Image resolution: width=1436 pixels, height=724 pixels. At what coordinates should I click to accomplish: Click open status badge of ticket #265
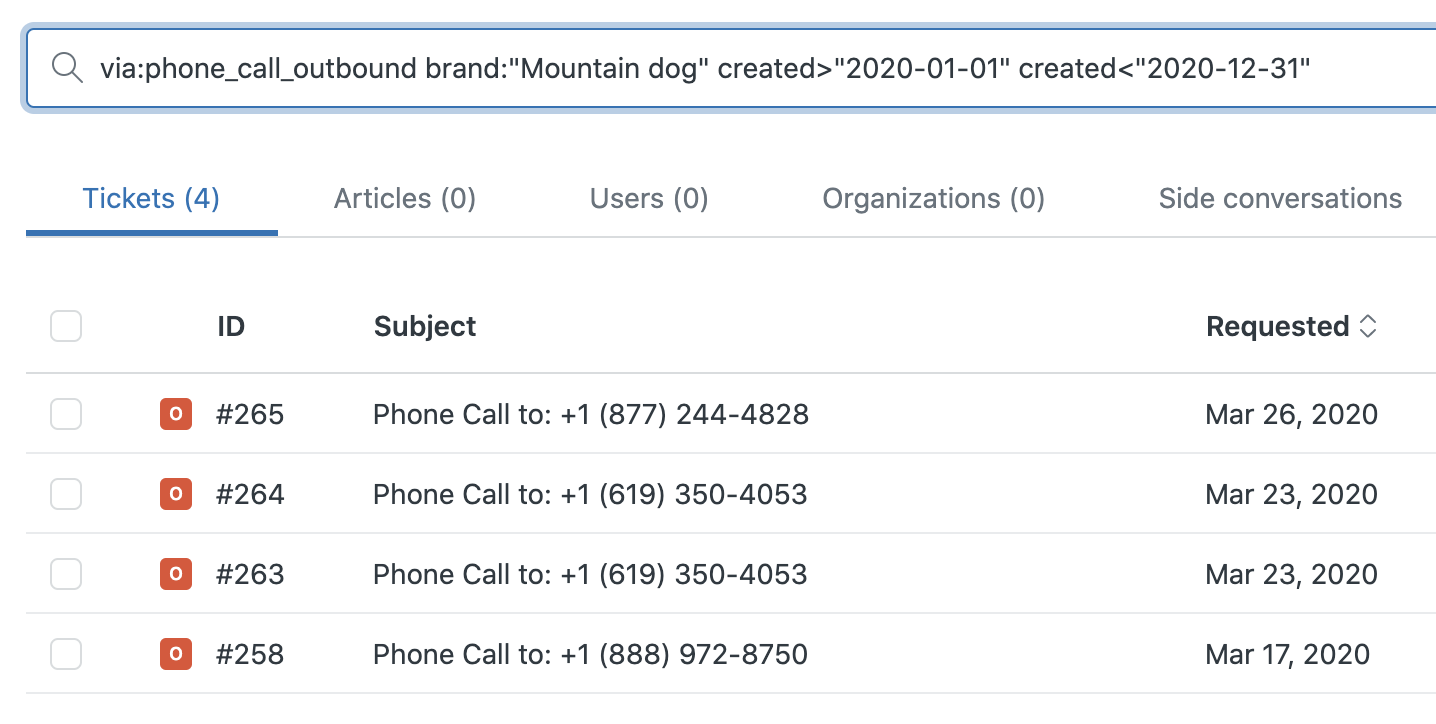(176, 414)
